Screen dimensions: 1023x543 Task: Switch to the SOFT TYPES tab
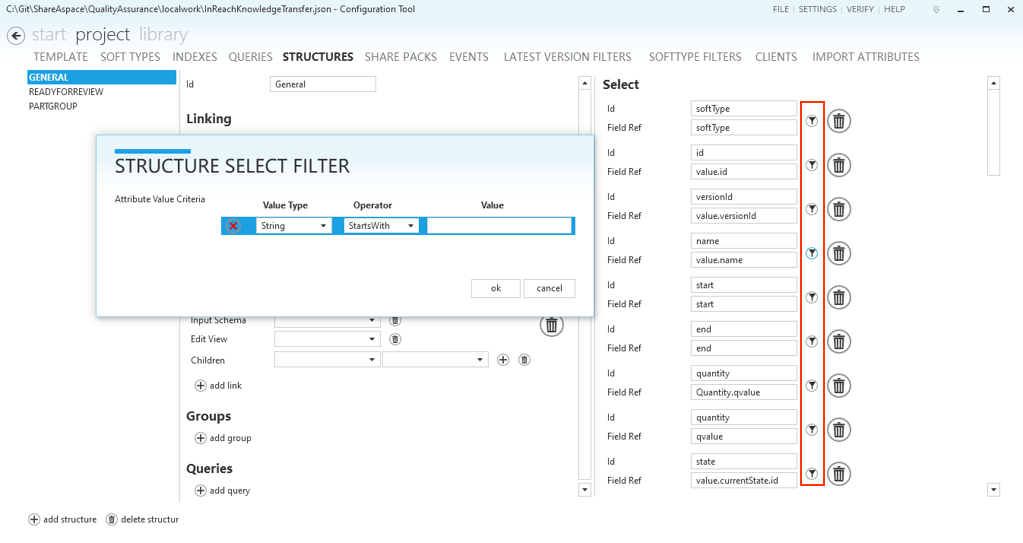(x=130, y=57)
